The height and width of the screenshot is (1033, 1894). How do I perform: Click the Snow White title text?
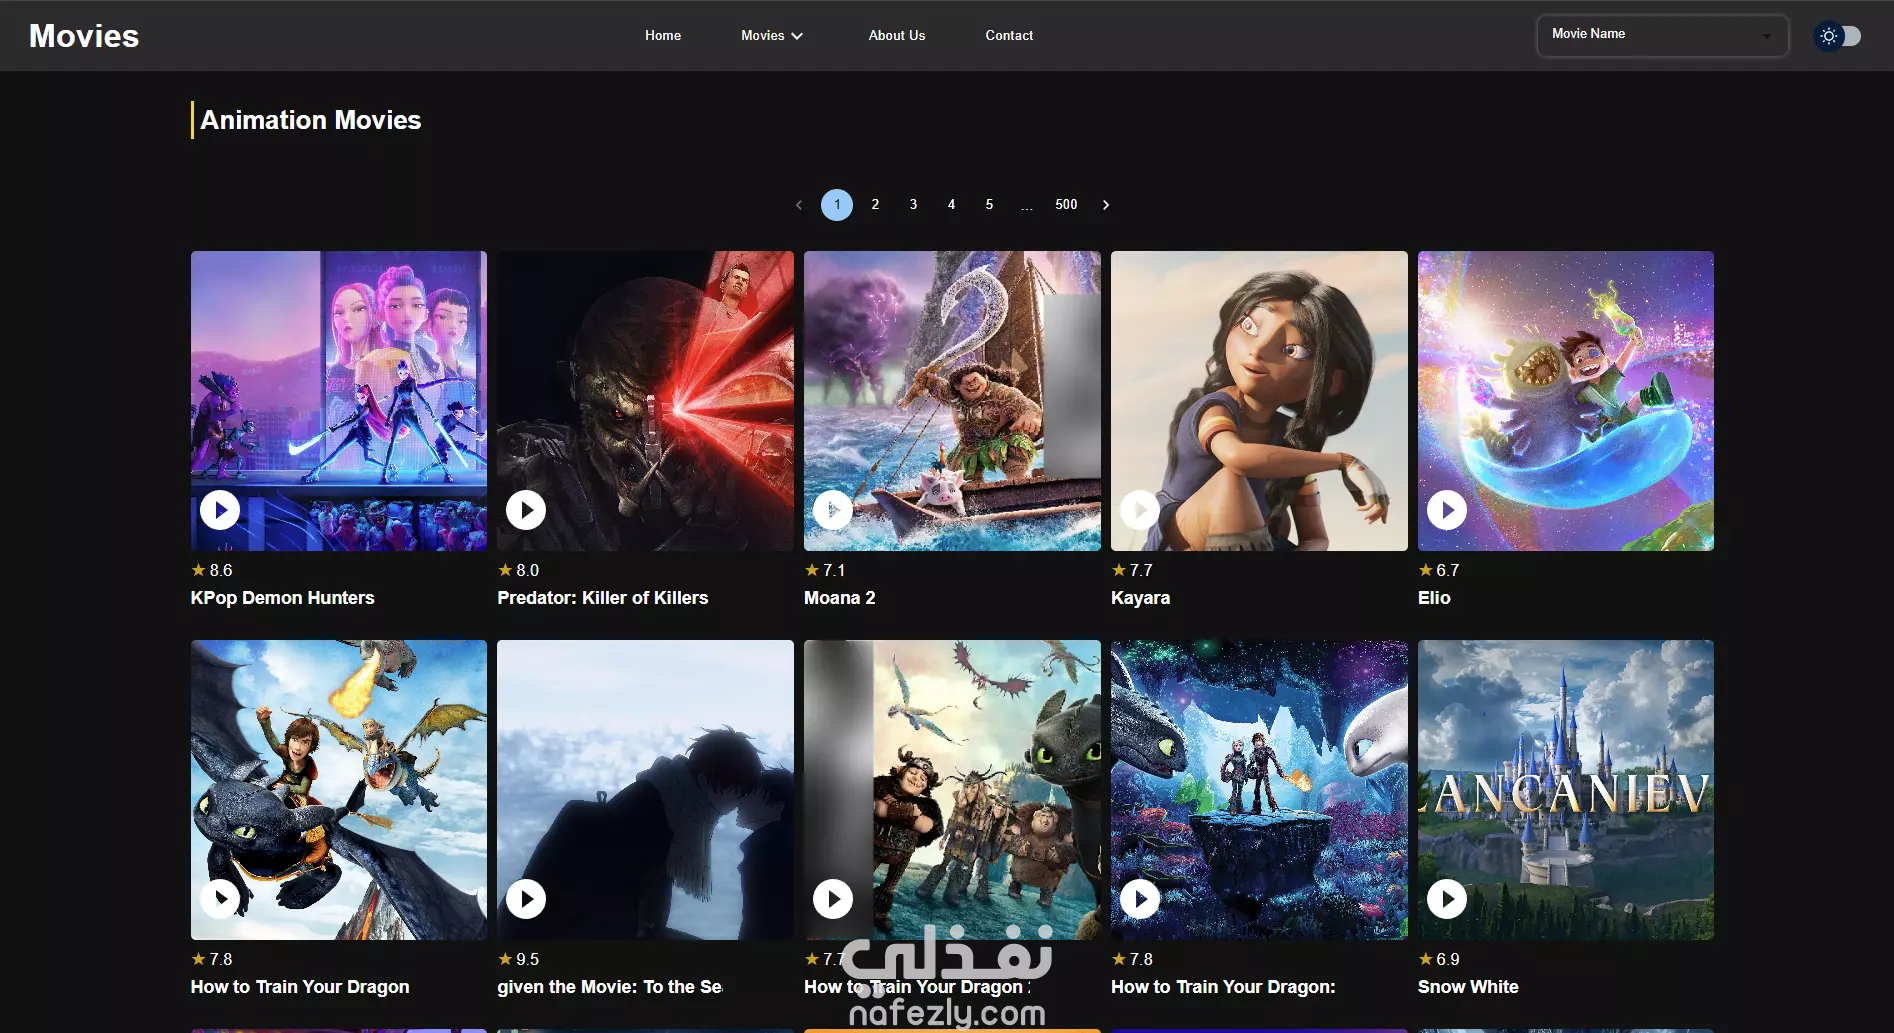(1468, 987)
